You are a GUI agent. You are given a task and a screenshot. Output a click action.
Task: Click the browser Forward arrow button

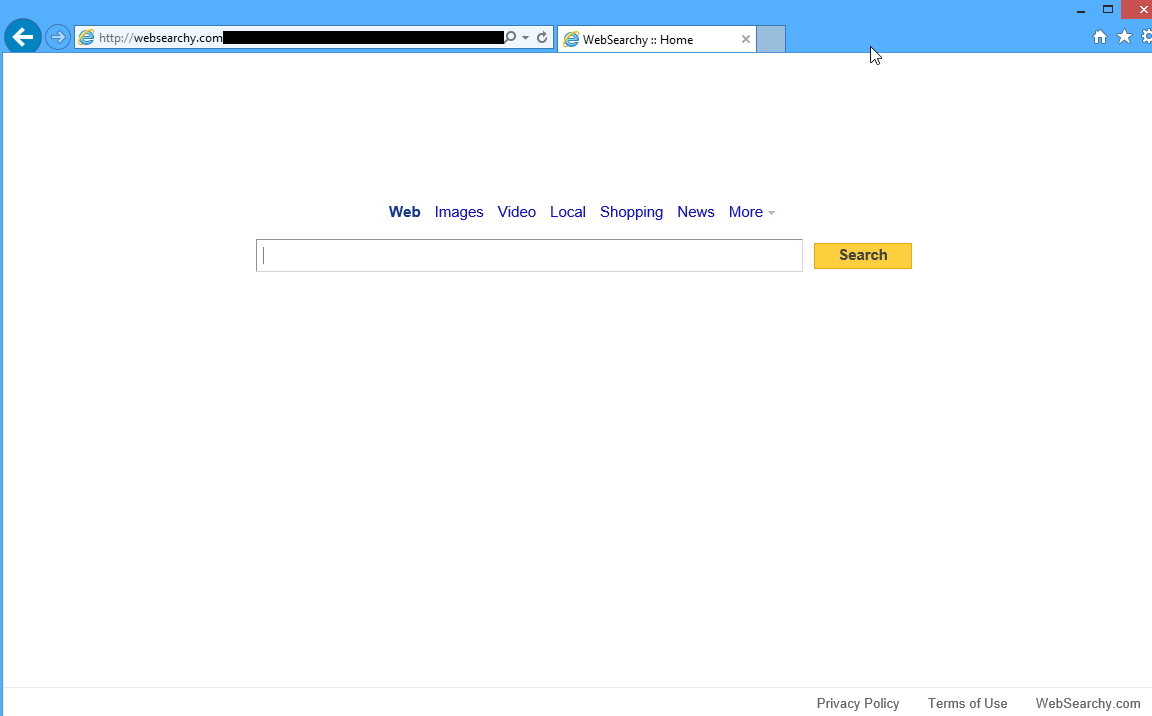(x=57, y=37)
